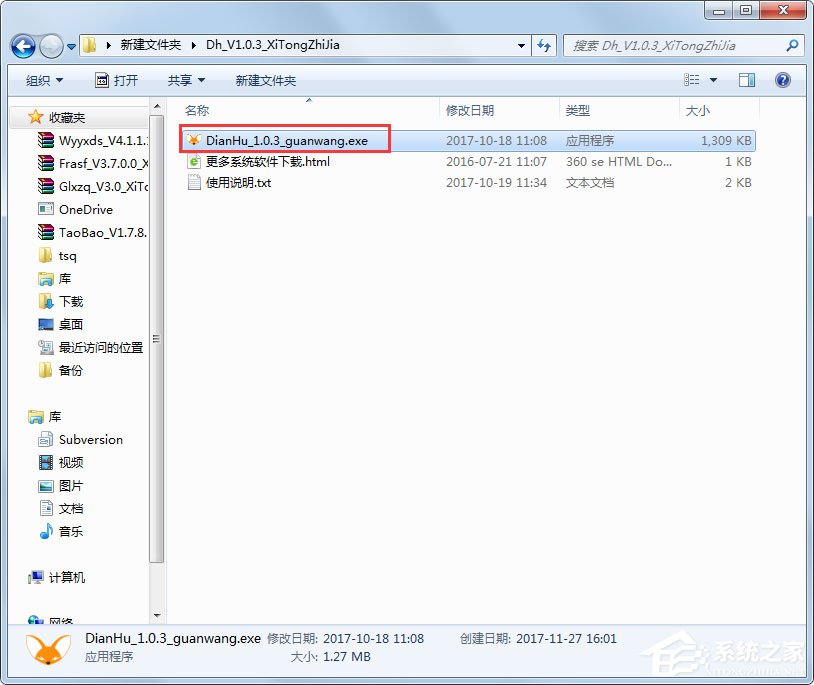Viewport: 814px width, 685px height.
Task: Select 更多系统软件下载.html file
Action: pyautogui.click(x=267, y=162)
